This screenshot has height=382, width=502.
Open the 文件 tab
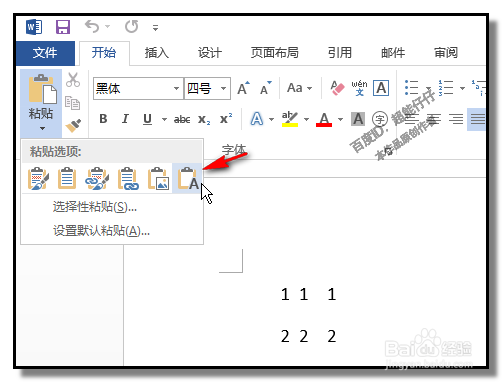tap(45, 53)
